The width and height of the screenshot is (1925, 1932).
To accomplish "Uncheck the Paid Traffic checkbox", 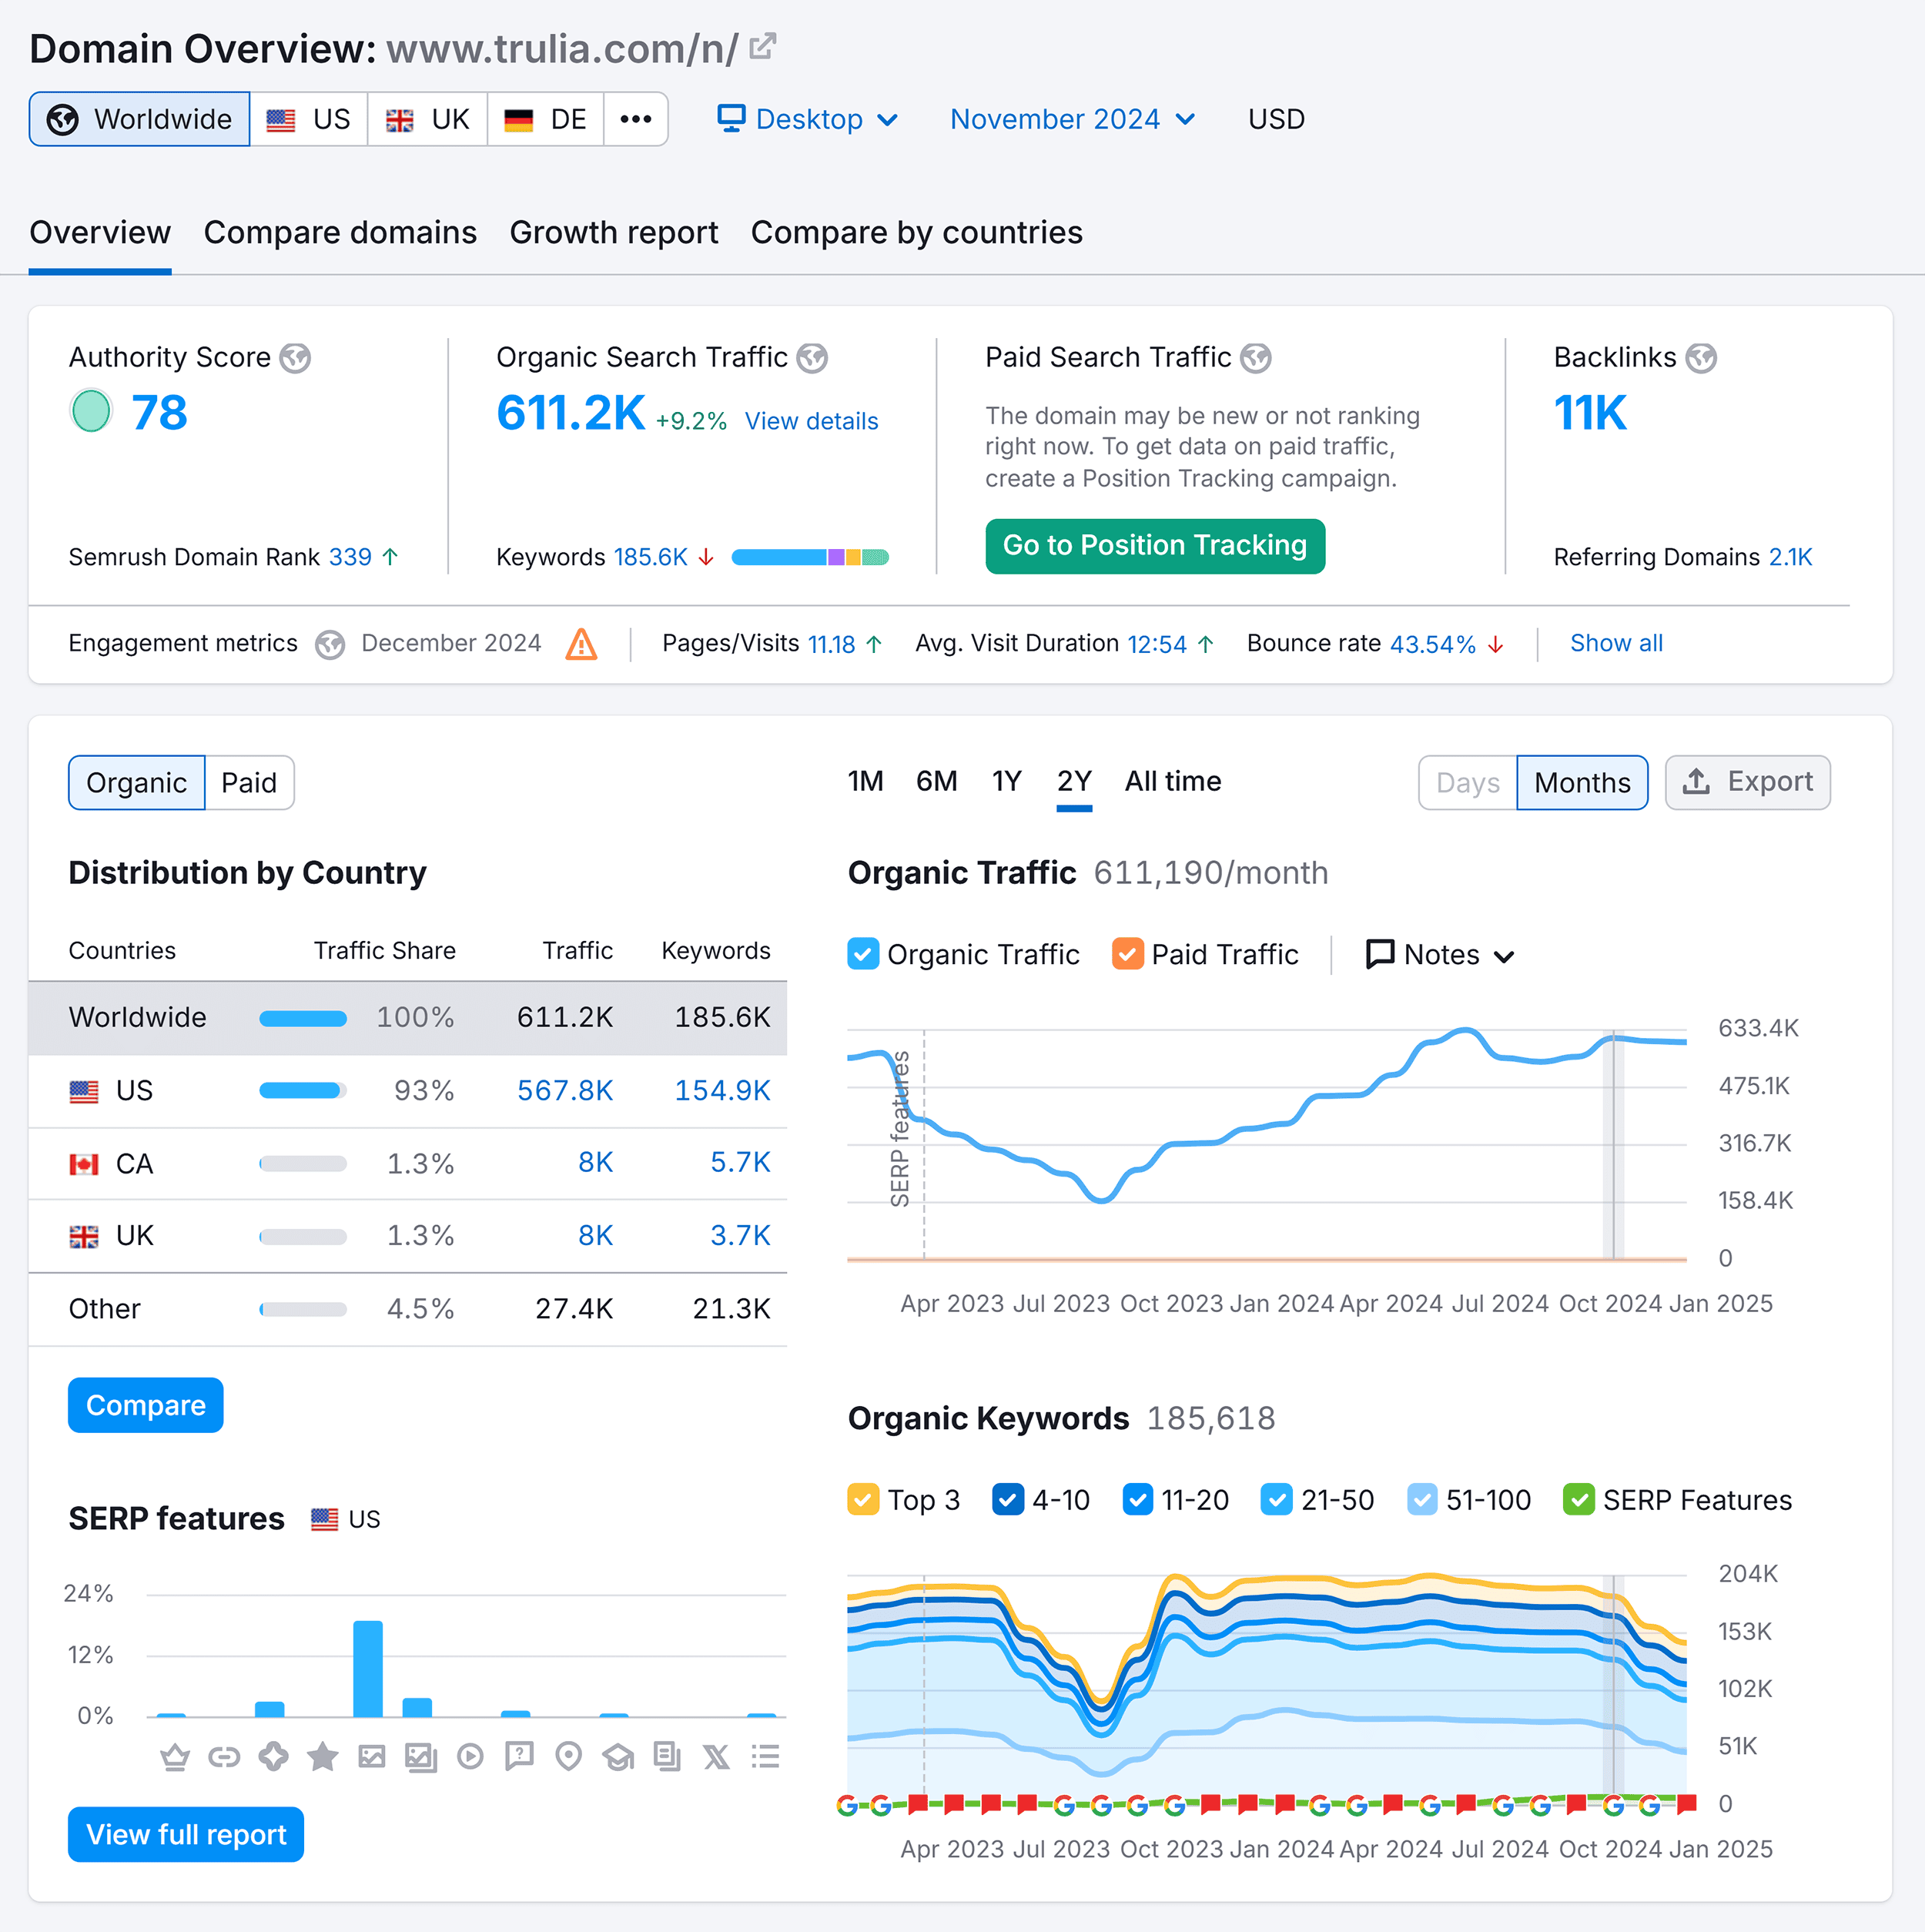I will [1128, 954].
